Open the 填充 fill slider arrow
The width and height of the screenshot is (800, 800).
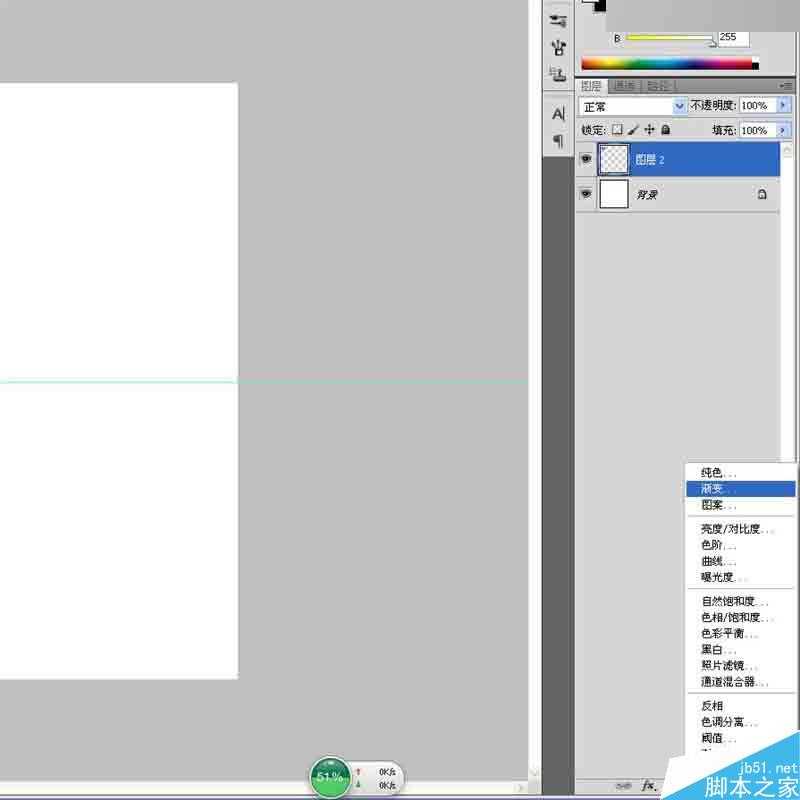pos(784,130)
